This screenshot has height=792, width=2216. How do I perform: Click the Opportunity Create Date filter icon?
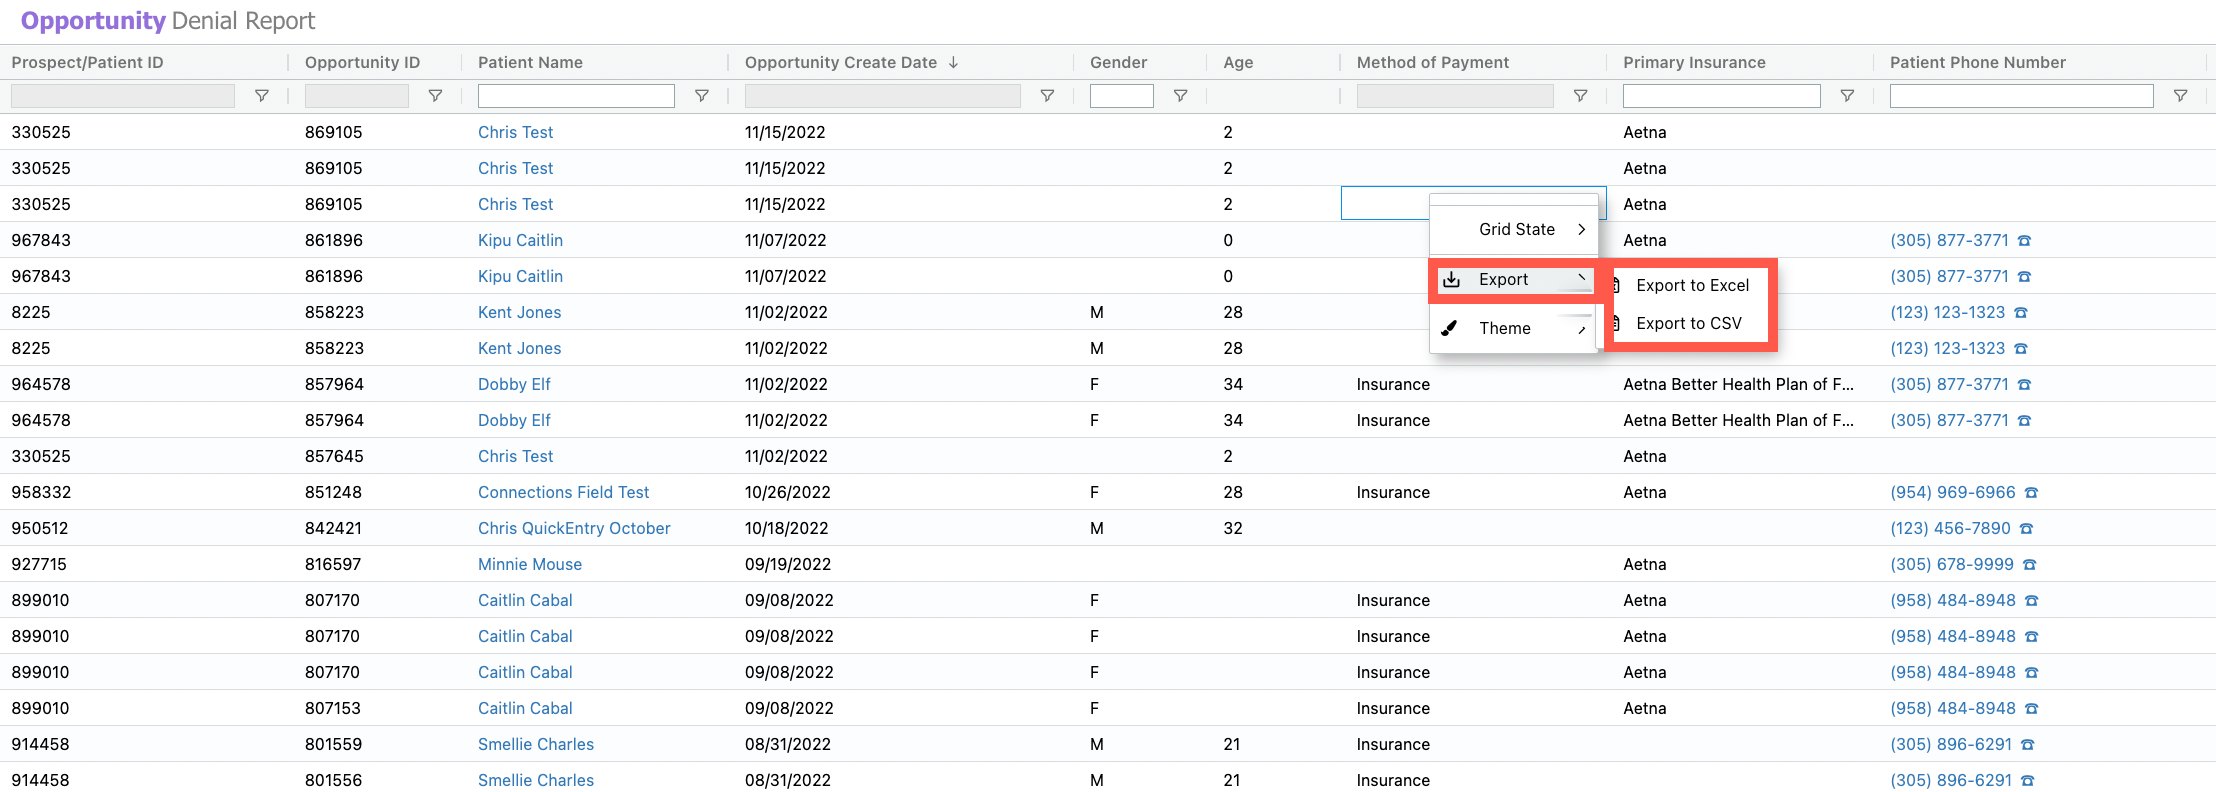coord(1047,96)
